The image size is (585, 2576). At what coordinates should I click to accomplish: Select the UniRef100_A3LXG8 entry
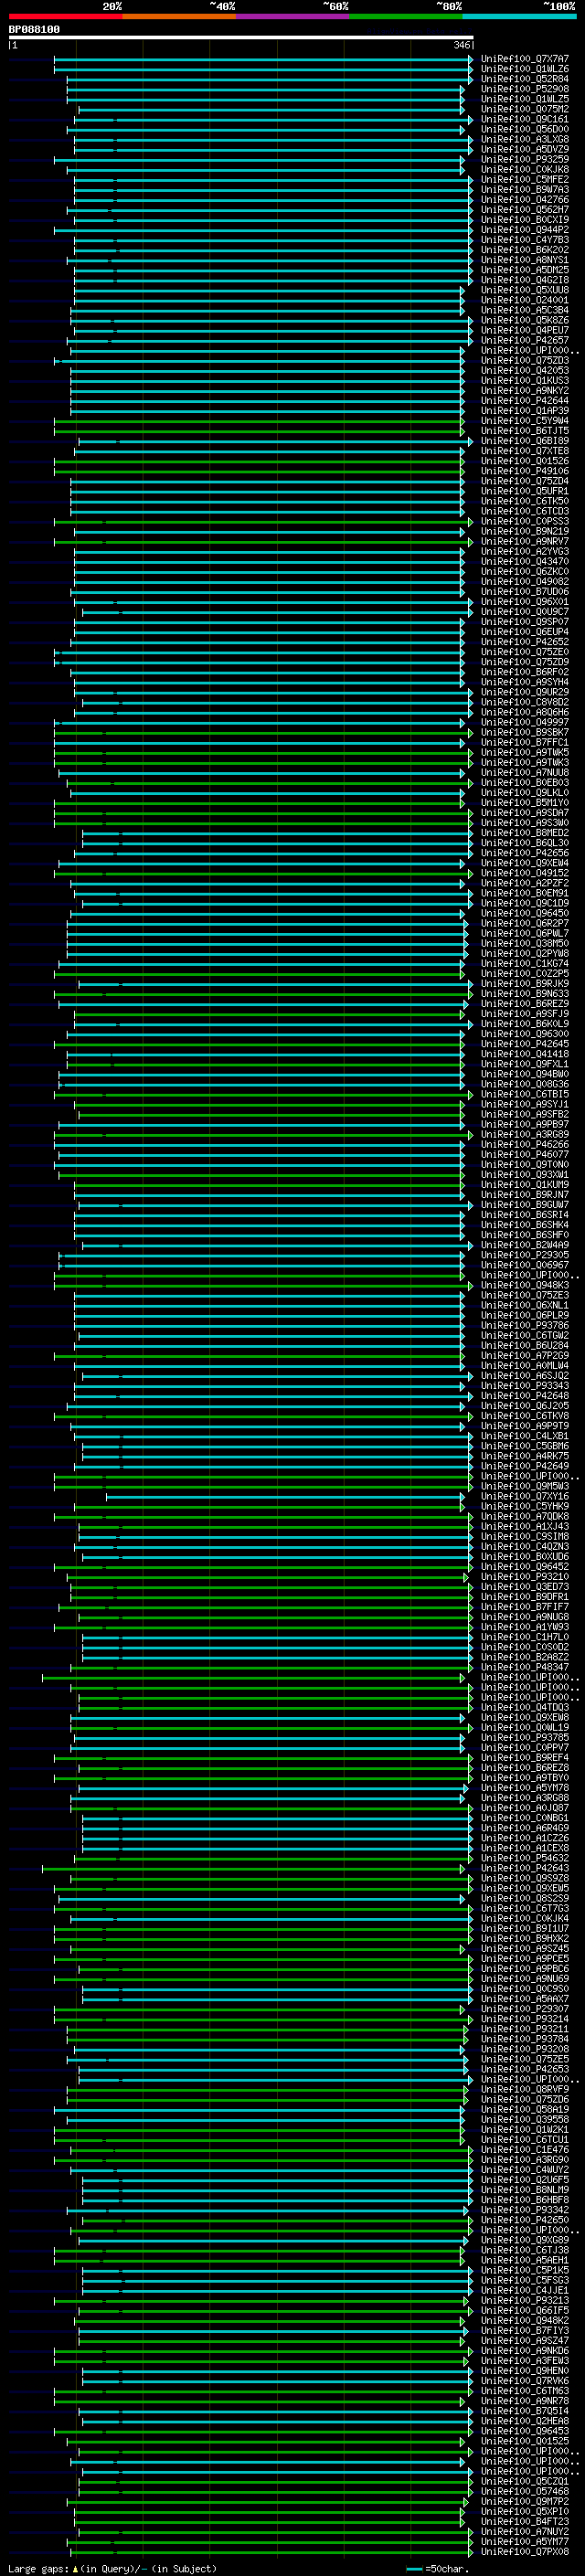pos(525,139)
